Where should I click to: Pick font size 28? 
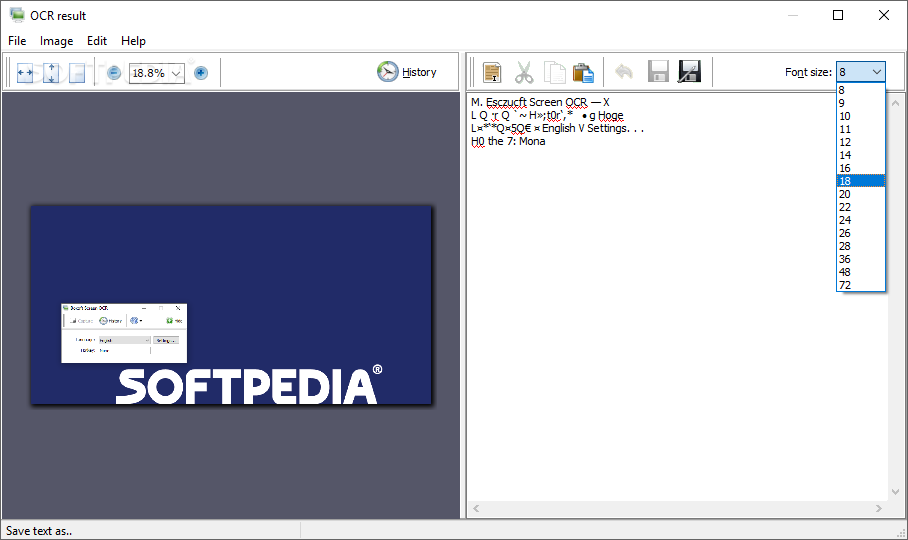pos(861,246)
